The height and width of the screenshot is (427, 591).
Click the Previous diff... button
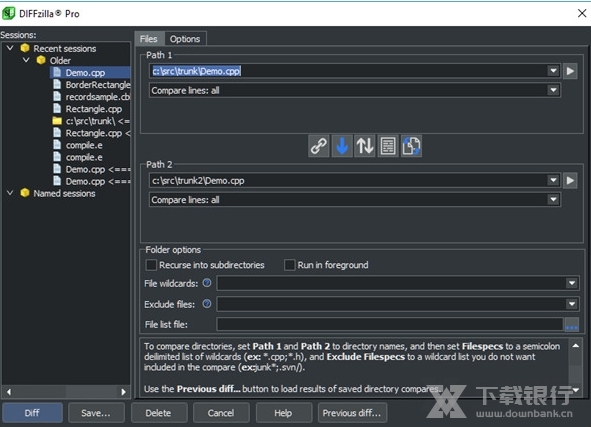[352, 413]
